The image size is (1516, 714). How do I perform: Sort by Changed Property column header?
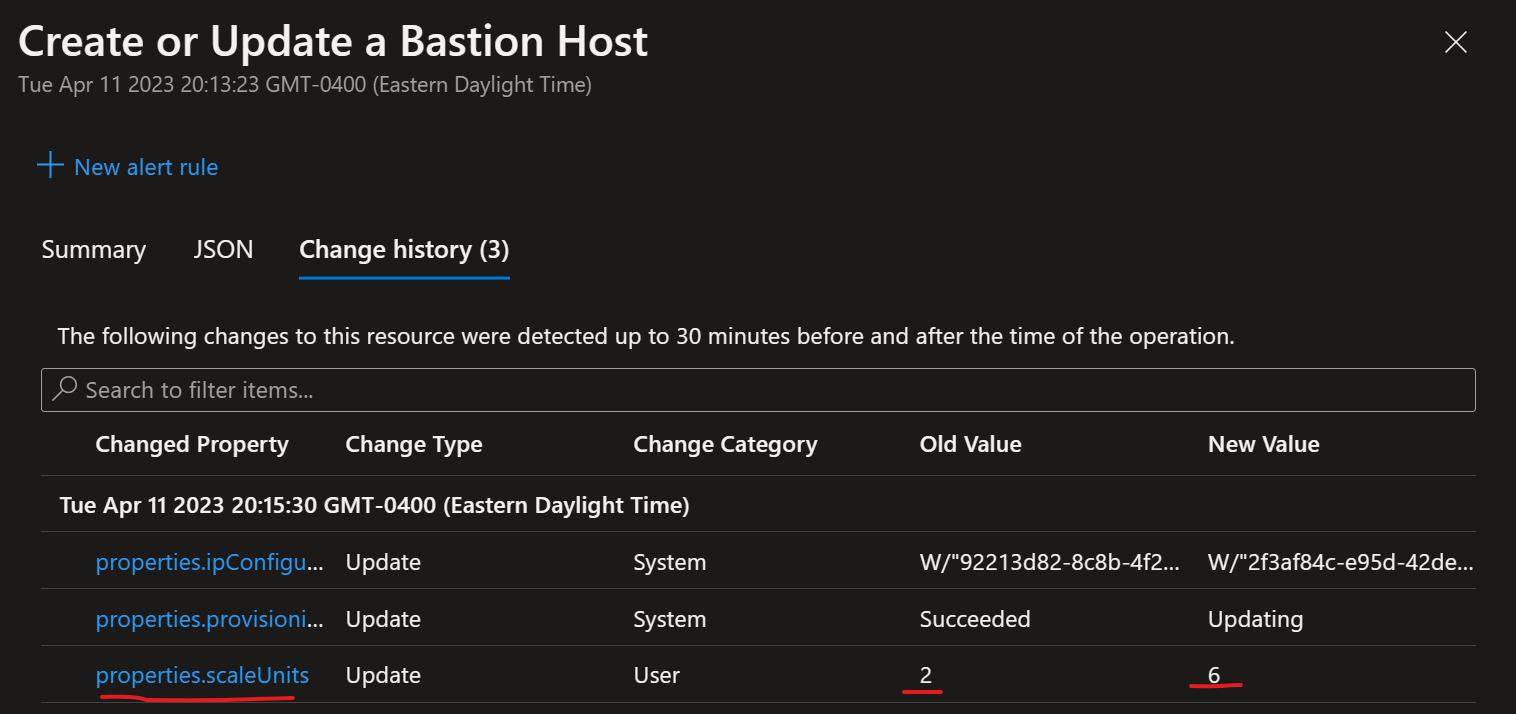pyautogui.click(x=192, y=444)
